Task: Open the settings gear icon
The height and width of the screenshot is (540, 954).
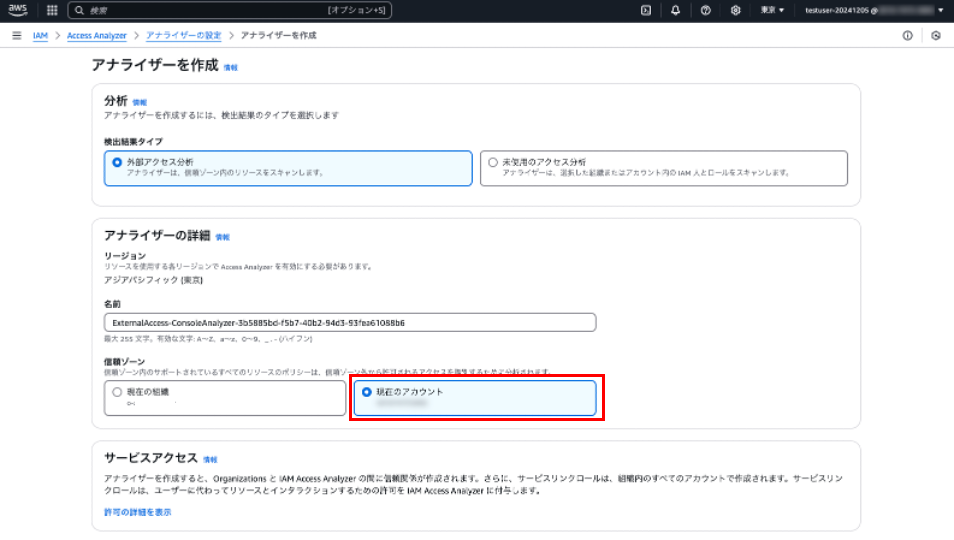Action: pos(735,10)
